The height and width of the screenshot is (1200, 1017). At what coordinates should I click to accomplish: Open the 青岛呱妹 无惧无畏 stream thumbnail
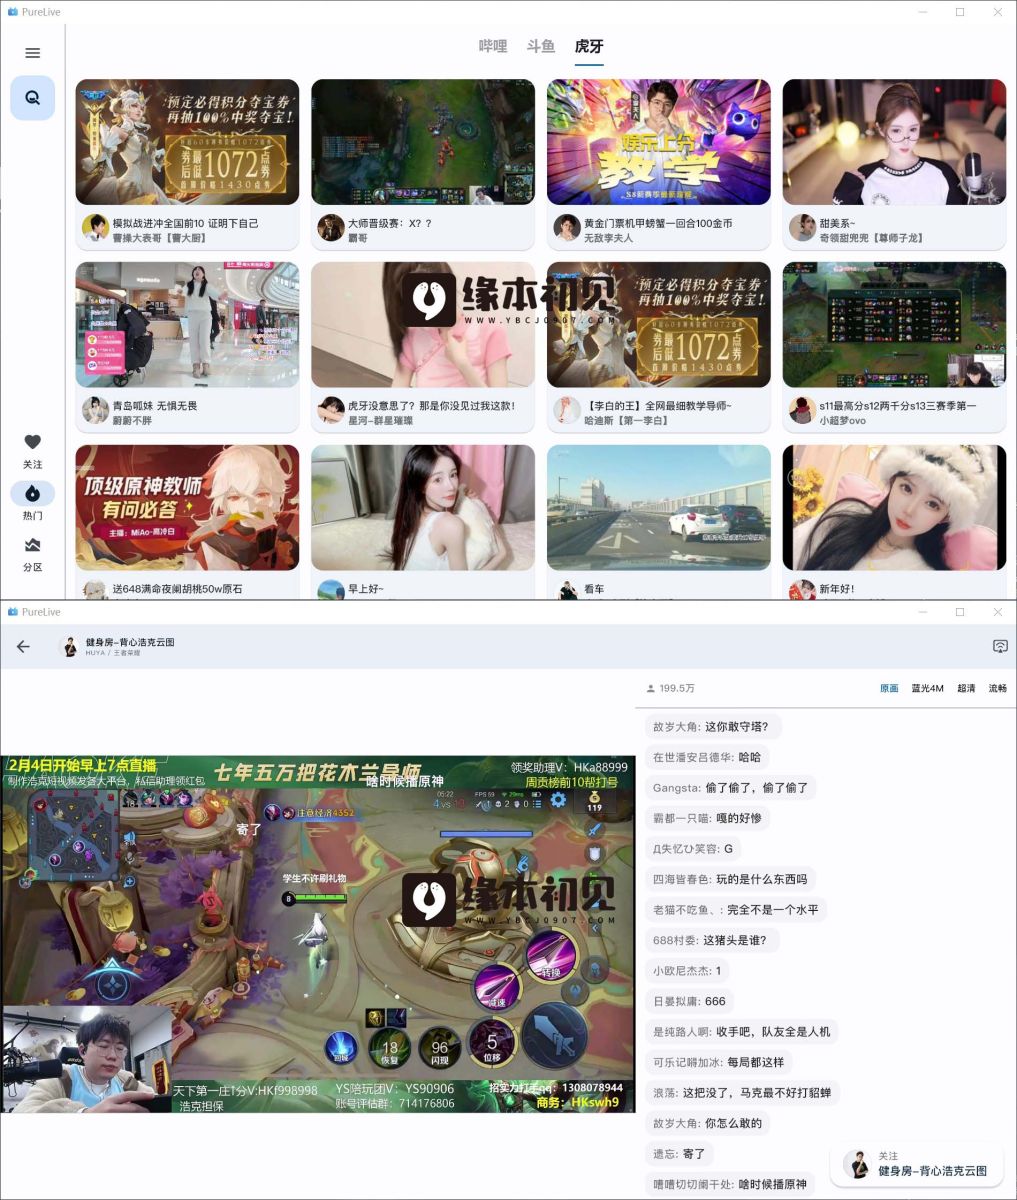click(187, 325)
